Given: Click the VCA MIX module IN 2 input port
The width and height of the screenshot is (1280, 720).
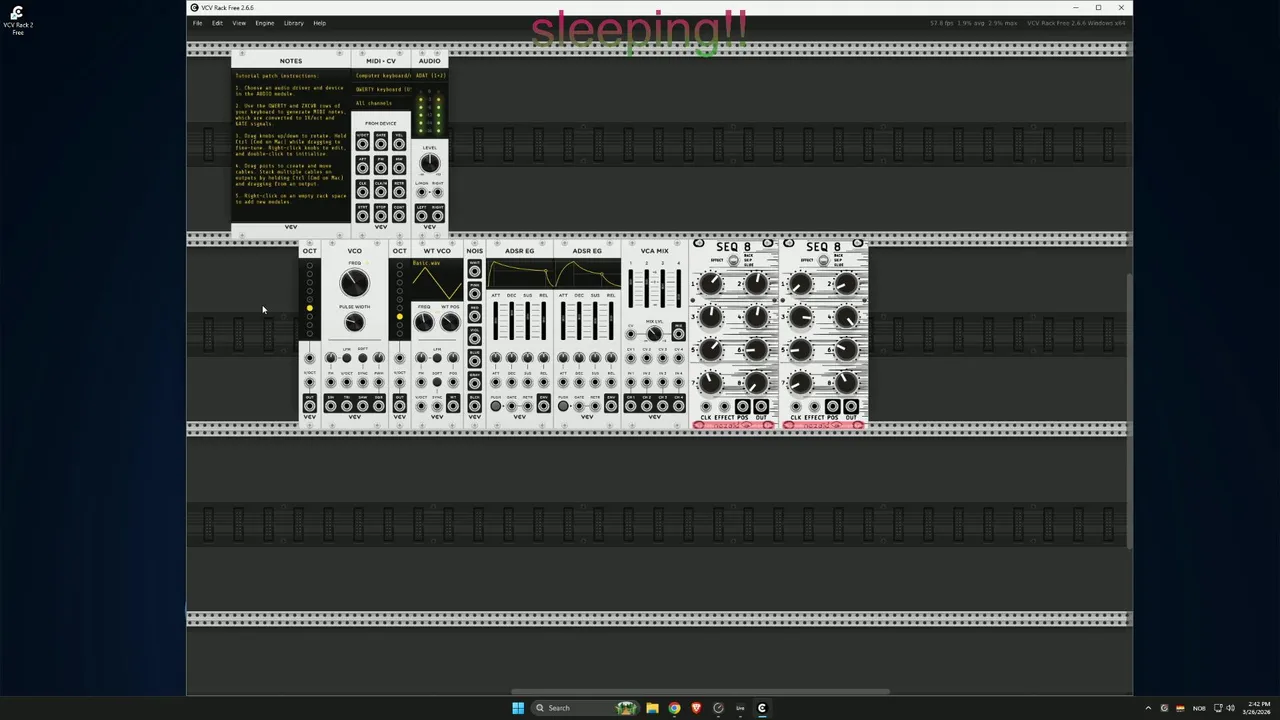Looking at the screenshot, I should [647, 382].
